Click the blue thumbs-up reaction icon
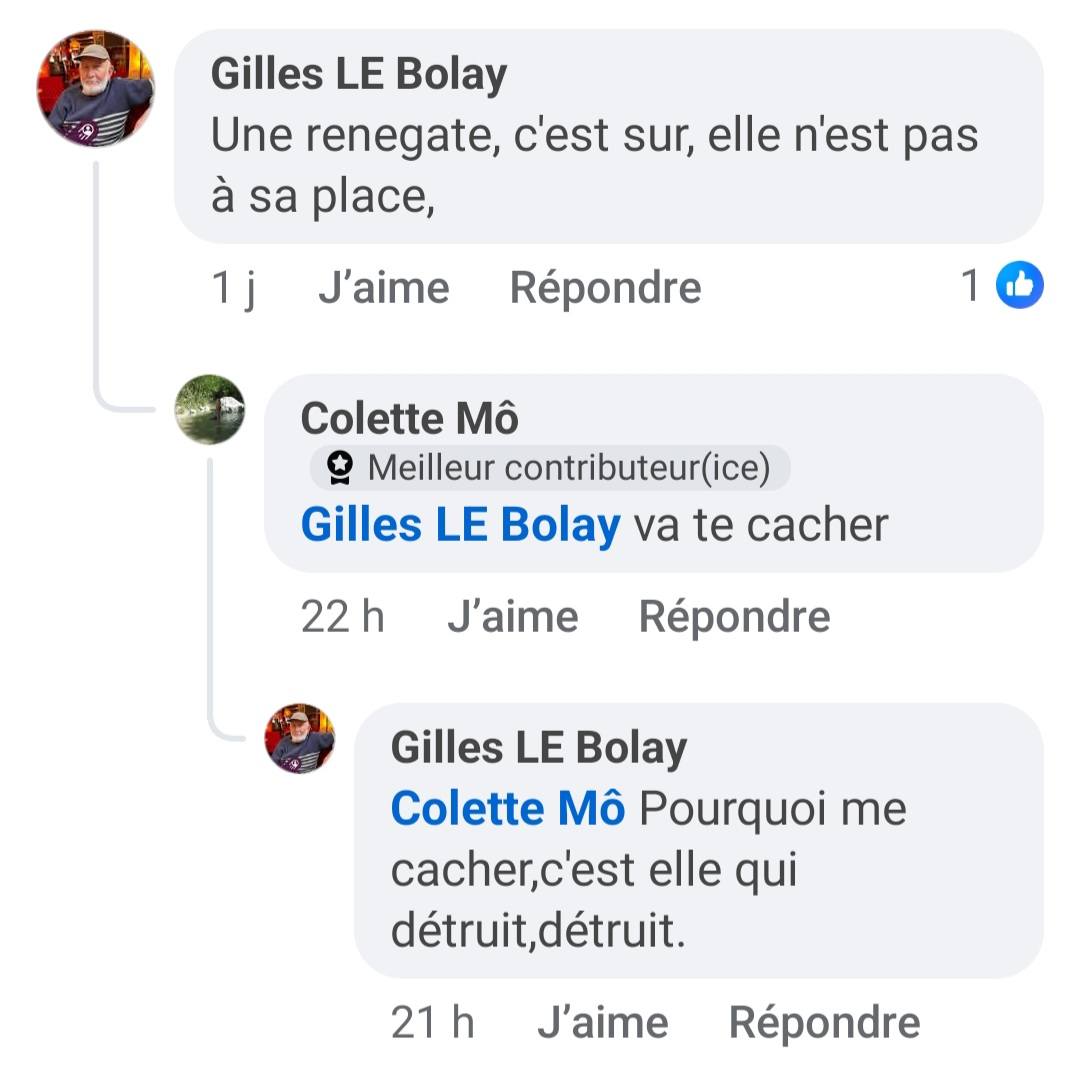 (x=1019, y=287)
